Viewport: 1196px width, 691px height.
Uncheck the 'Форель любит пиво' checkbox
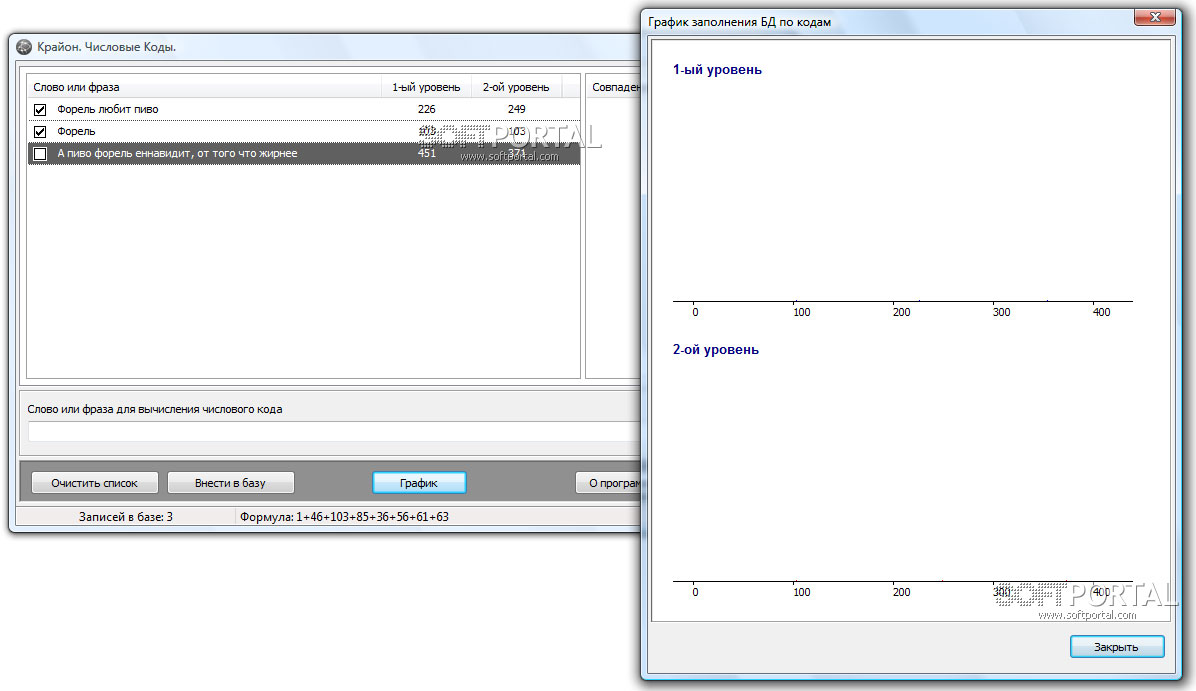[40, 110]
